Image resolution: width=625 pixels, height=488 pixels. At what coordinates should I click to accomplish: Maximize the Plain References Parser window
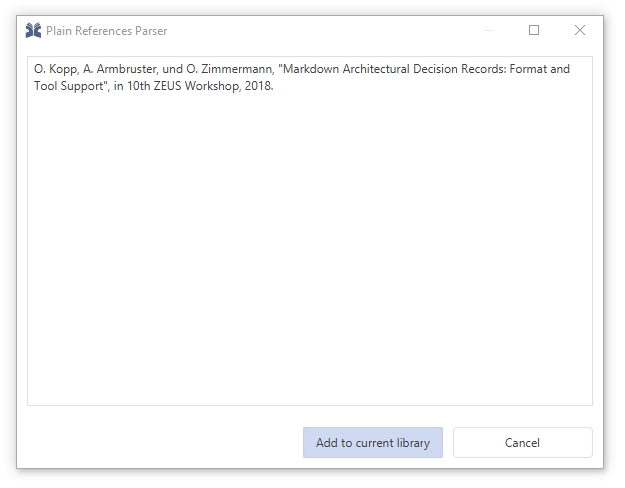(x=534, y=31)
